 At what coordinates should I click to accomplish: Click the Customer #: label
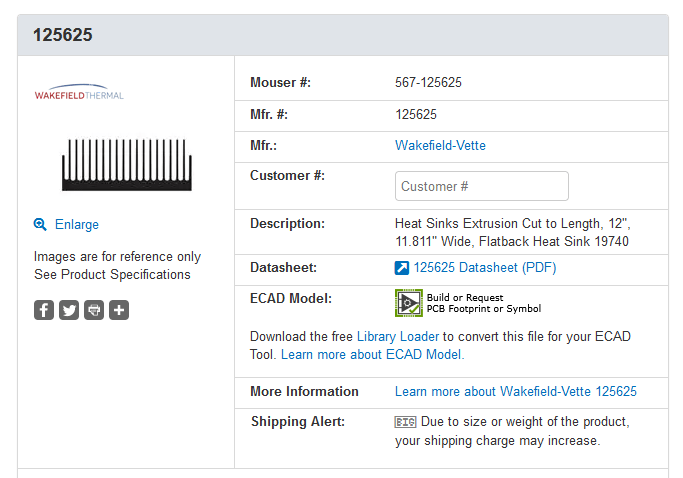click(x=287, y=176)
